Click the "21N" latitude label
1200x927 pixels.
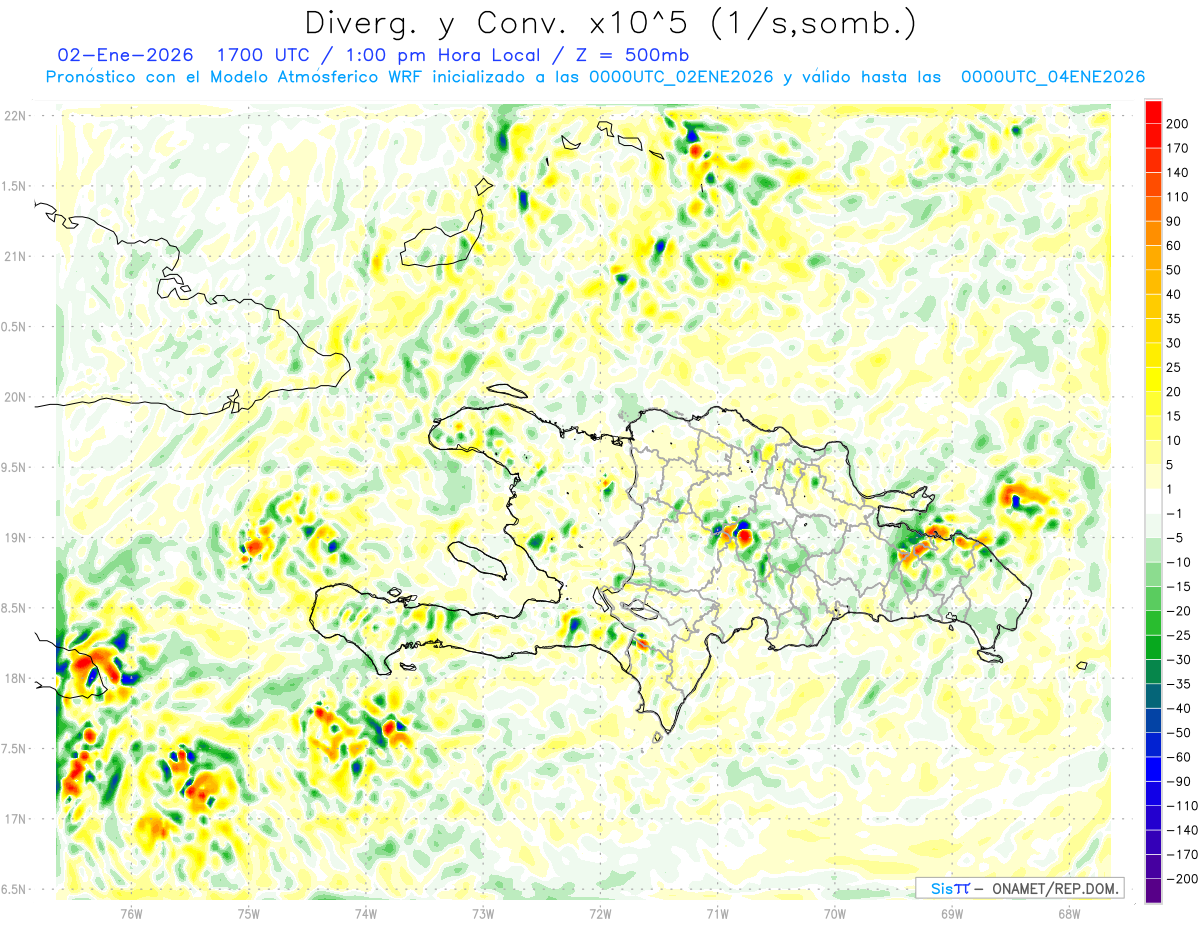click(15, 256)
